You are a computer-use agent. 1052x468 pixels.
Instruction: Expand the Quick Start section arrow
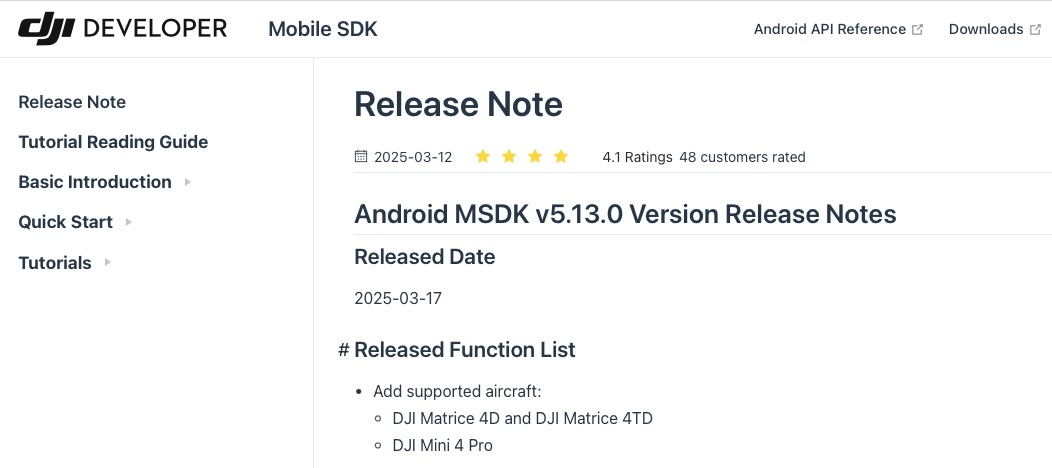tap(128, 222)
